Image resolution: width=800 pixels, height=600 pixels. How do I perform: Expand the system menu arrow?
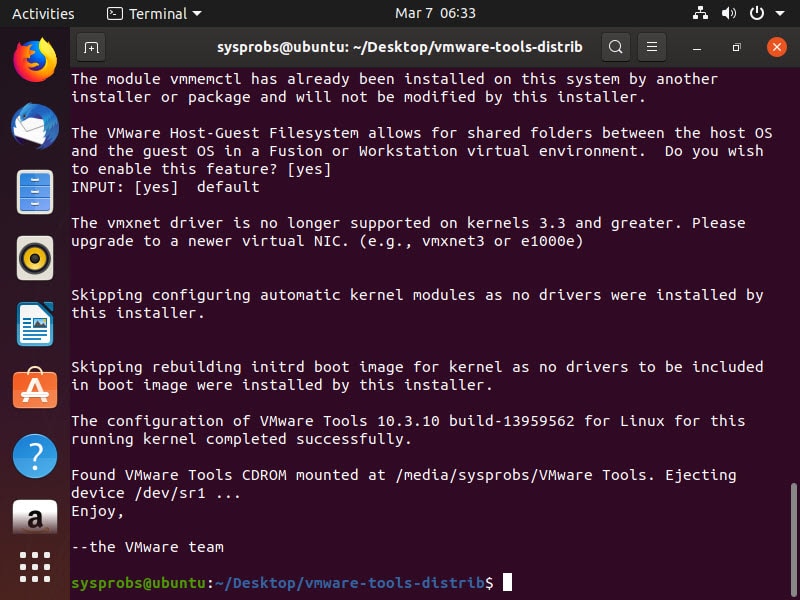click(x=780, y=14)
